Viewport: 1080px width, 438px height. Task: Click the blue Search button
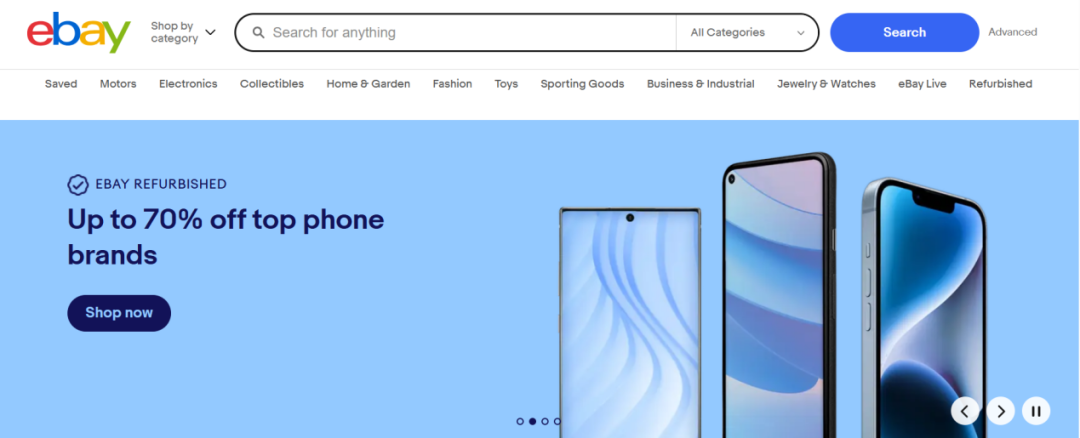coord(904,32)
